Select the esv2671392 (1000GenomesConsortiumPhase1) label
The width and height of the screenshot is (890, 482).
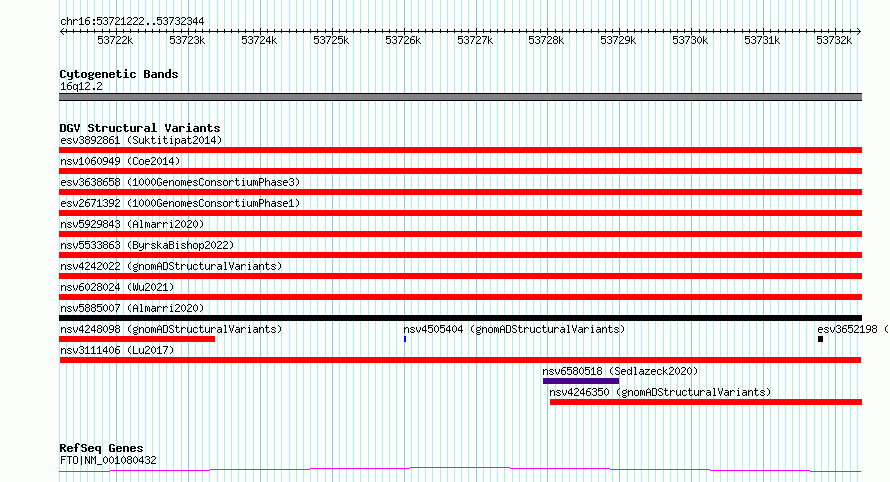[180, 203]
